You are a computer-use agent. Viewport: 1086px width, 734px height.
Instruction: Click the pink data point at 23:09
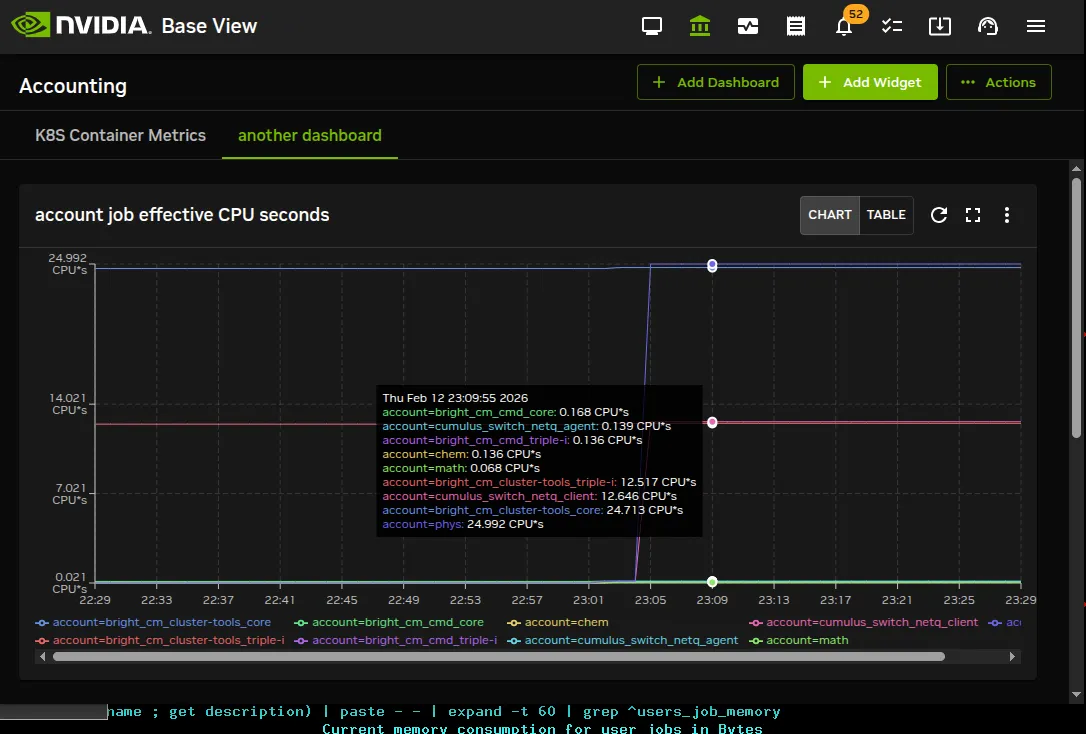tap(712, 422)
